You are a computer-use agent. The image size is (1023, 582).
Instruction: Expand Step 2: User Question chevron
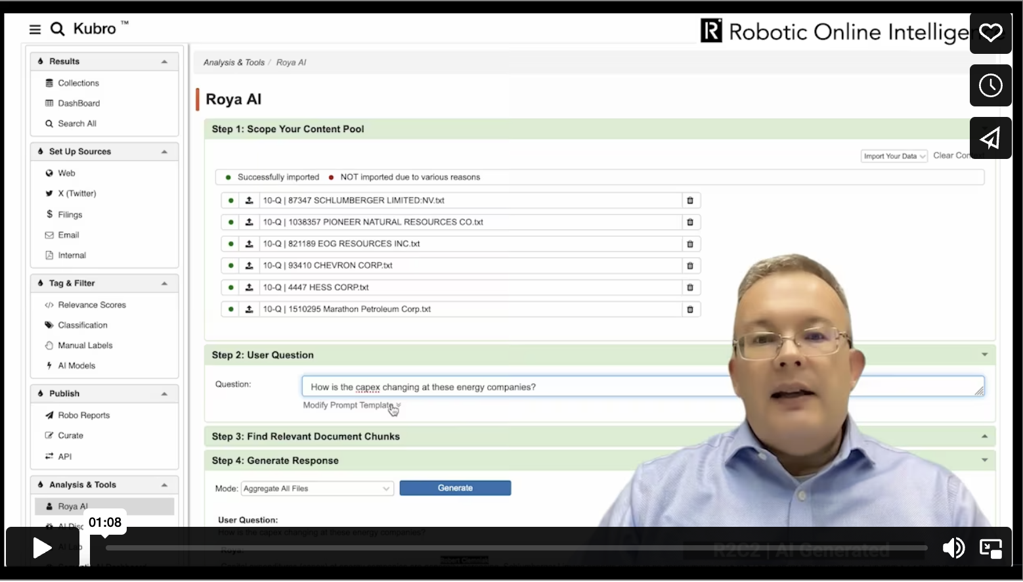click(985, 355)
